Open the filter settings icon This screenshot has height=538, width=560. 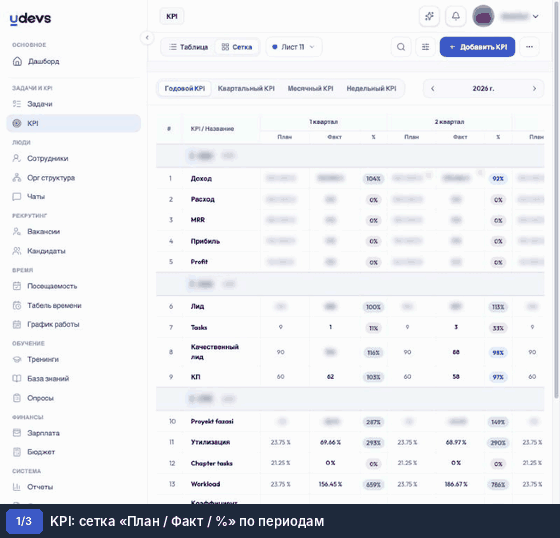pos(425,47)
